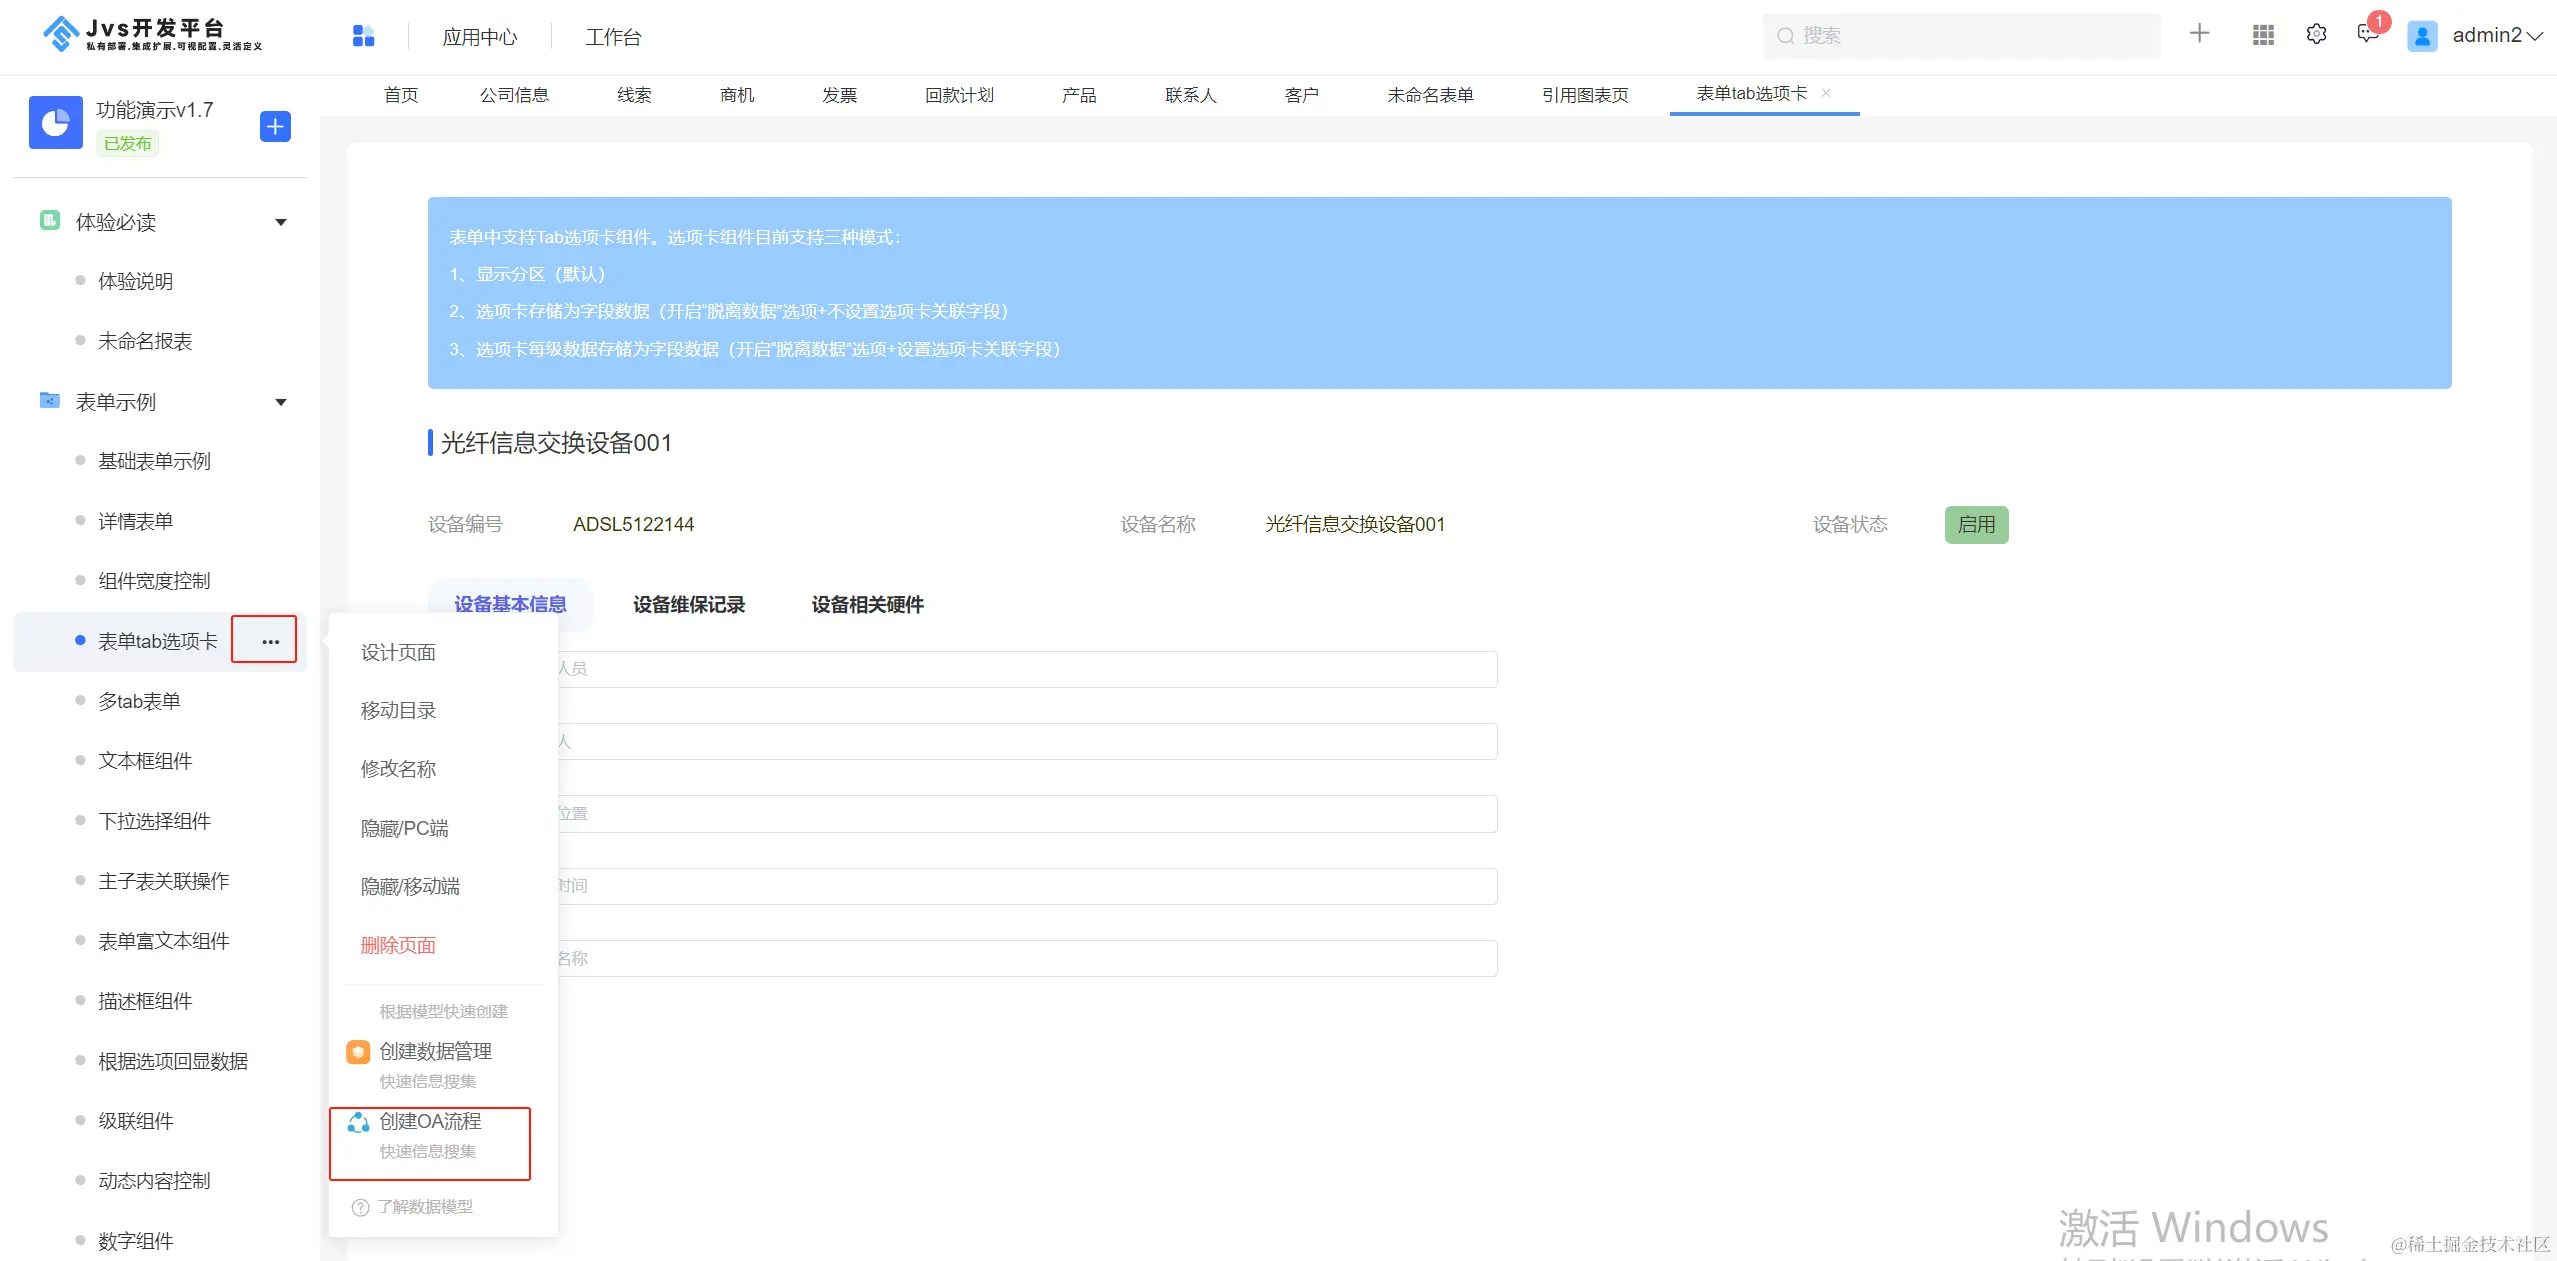Select 设计页面 from context menu
The image size is (2557, 1261).
pyautogui.click(x=398, y=653)
